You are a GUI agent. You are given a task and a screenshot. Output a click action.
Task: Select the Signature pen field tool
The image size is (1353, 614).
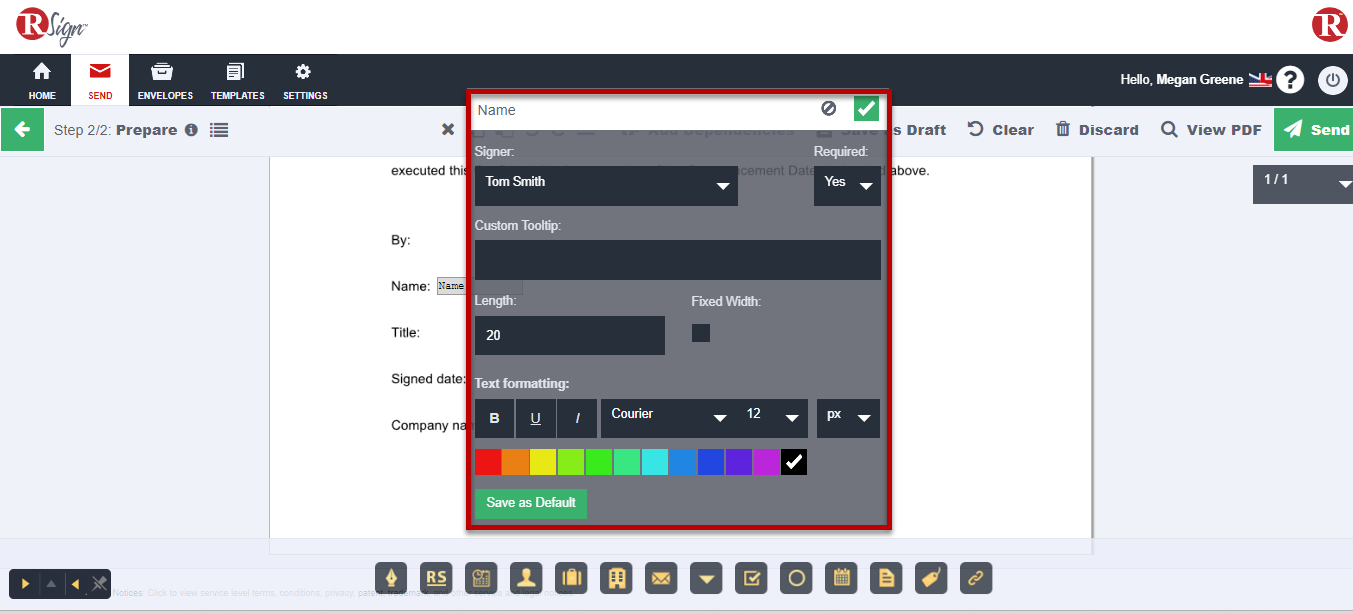pos(391,578)
